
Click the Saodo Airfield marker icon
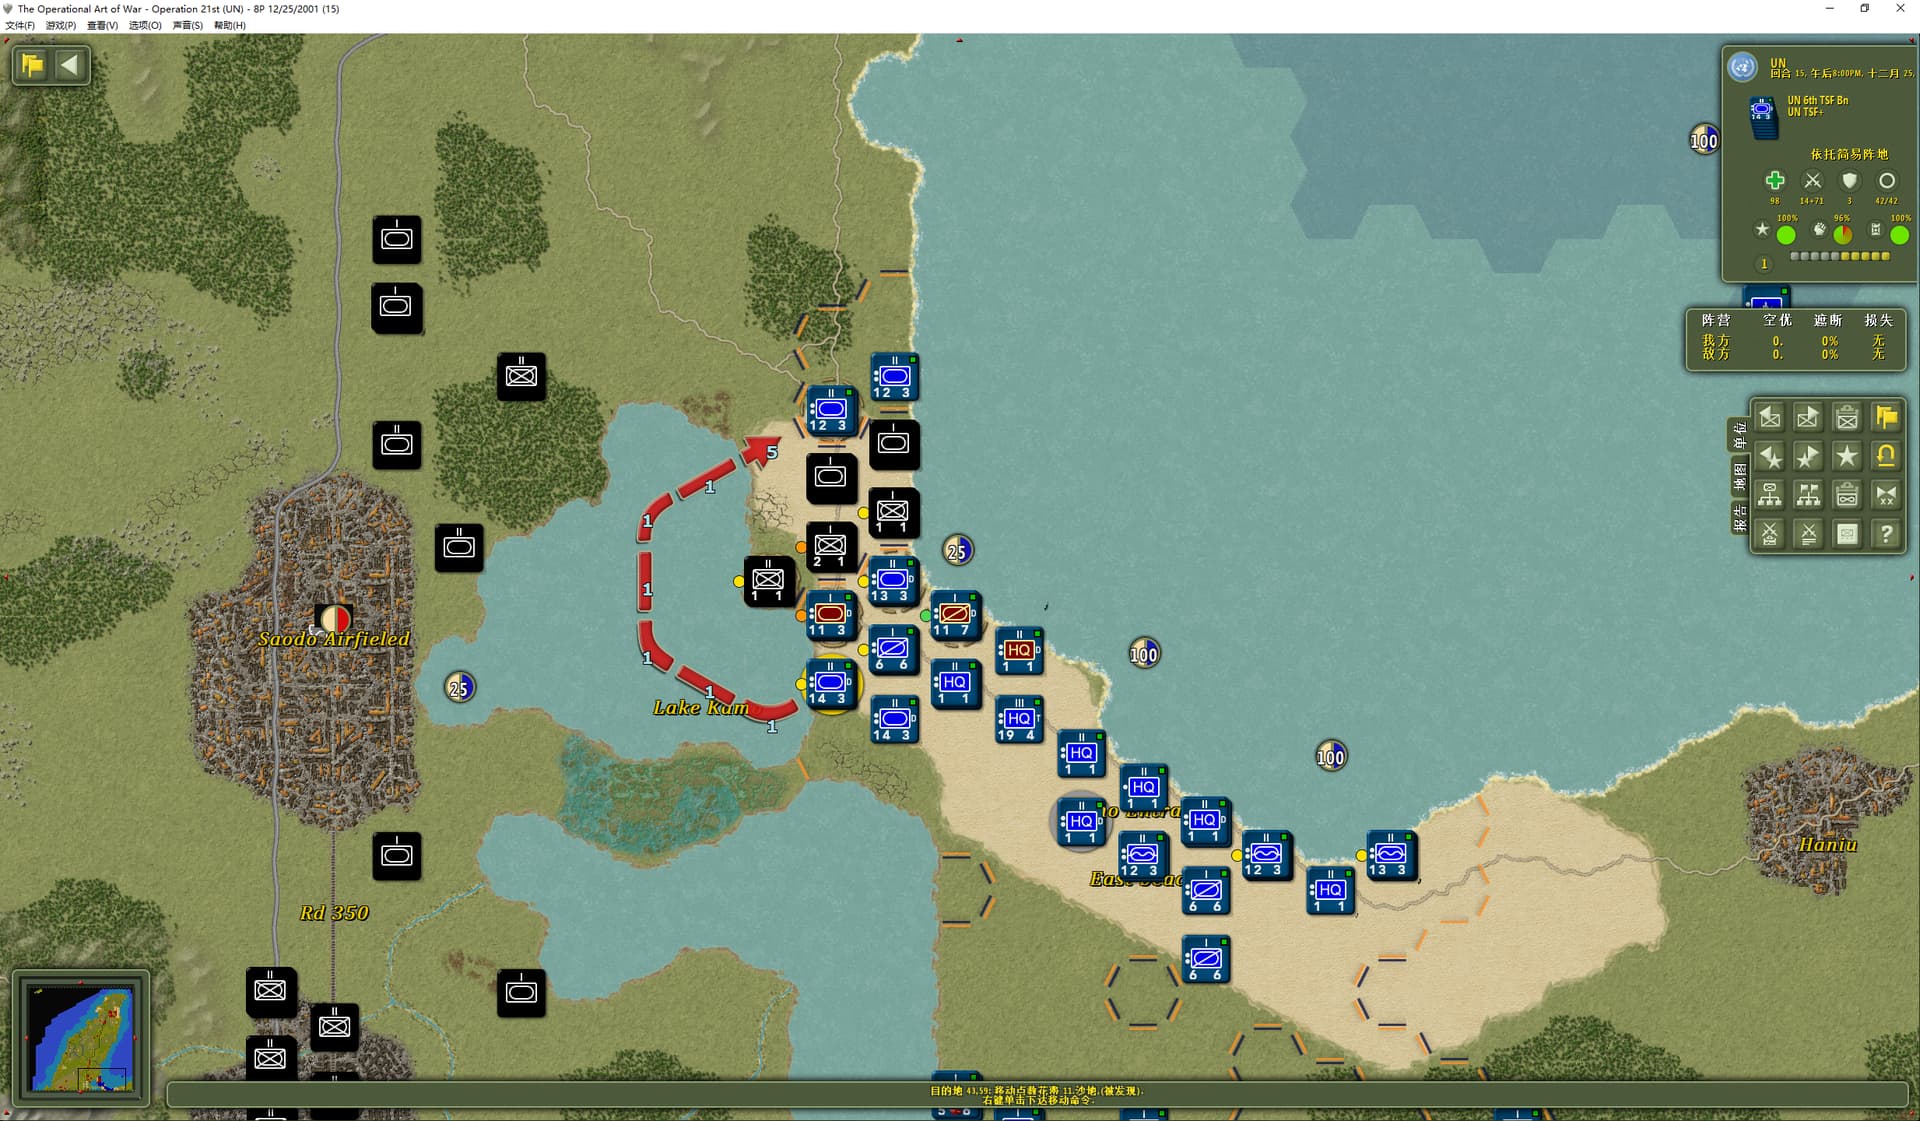[333, 618]
